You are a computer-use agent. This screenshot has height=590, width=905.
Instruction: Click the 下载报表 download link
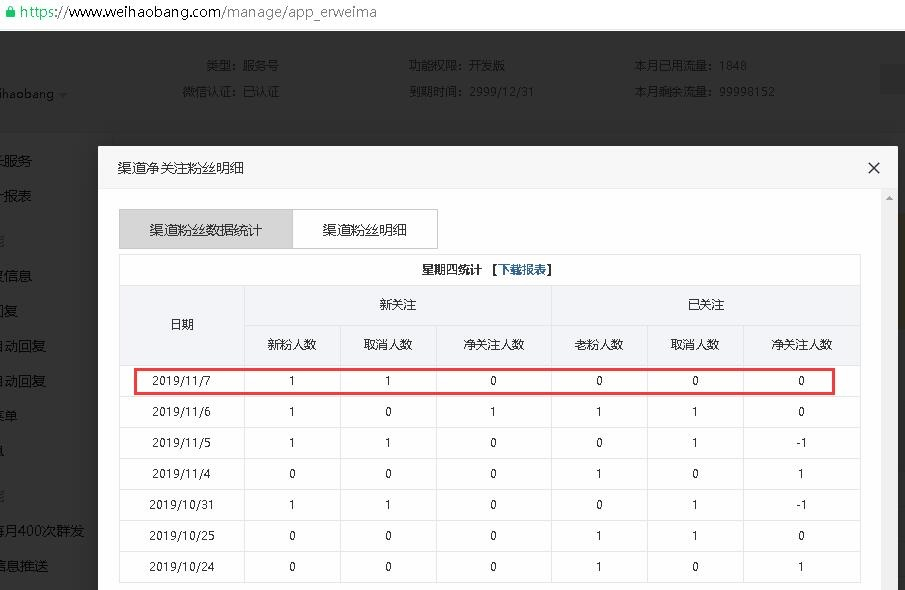[x=522, y=270]
